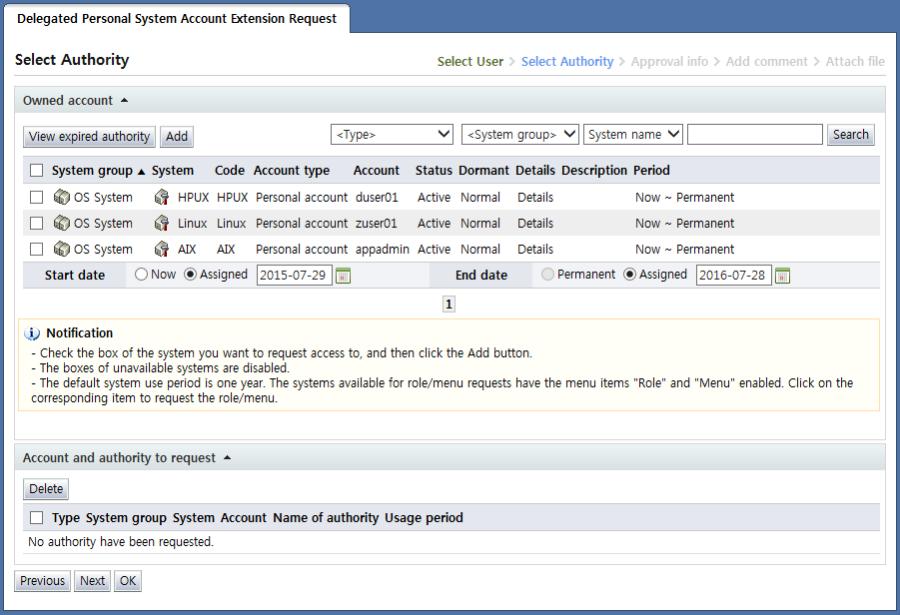
Task: Click the Linux system server icon
Action: 162,224
